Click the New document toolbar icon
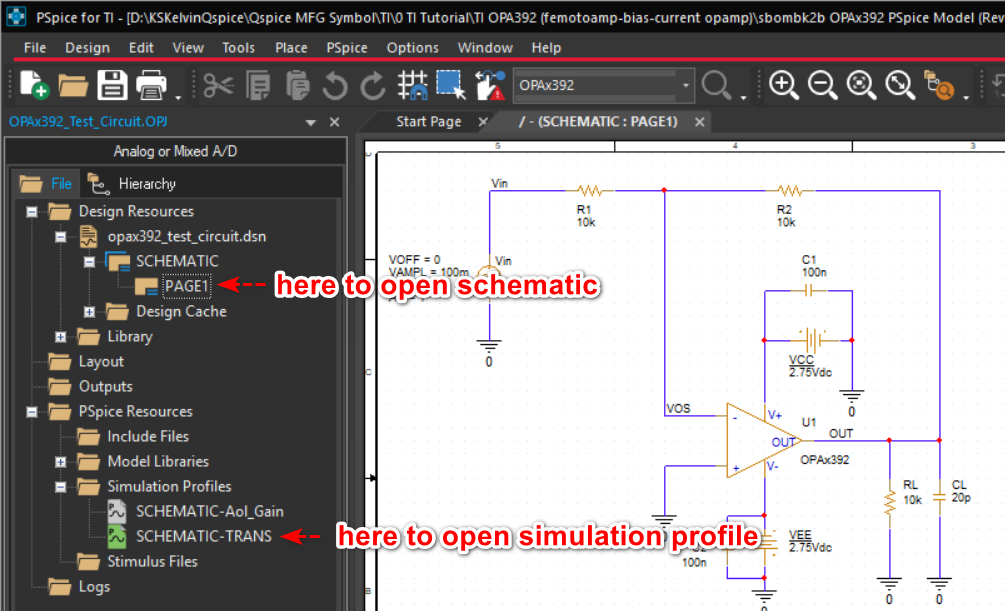The height and width of the screenshot is (611, 1005). coord(34,85)
